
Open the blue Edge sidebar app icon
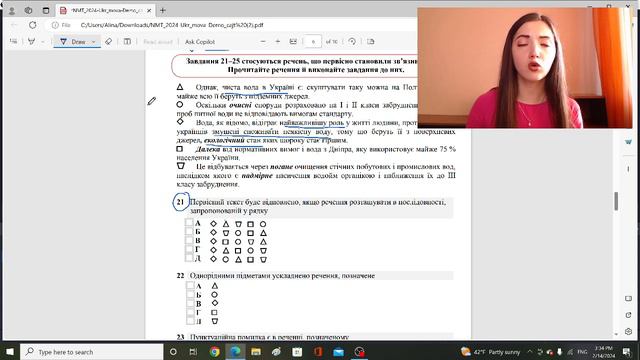point(628,142)
